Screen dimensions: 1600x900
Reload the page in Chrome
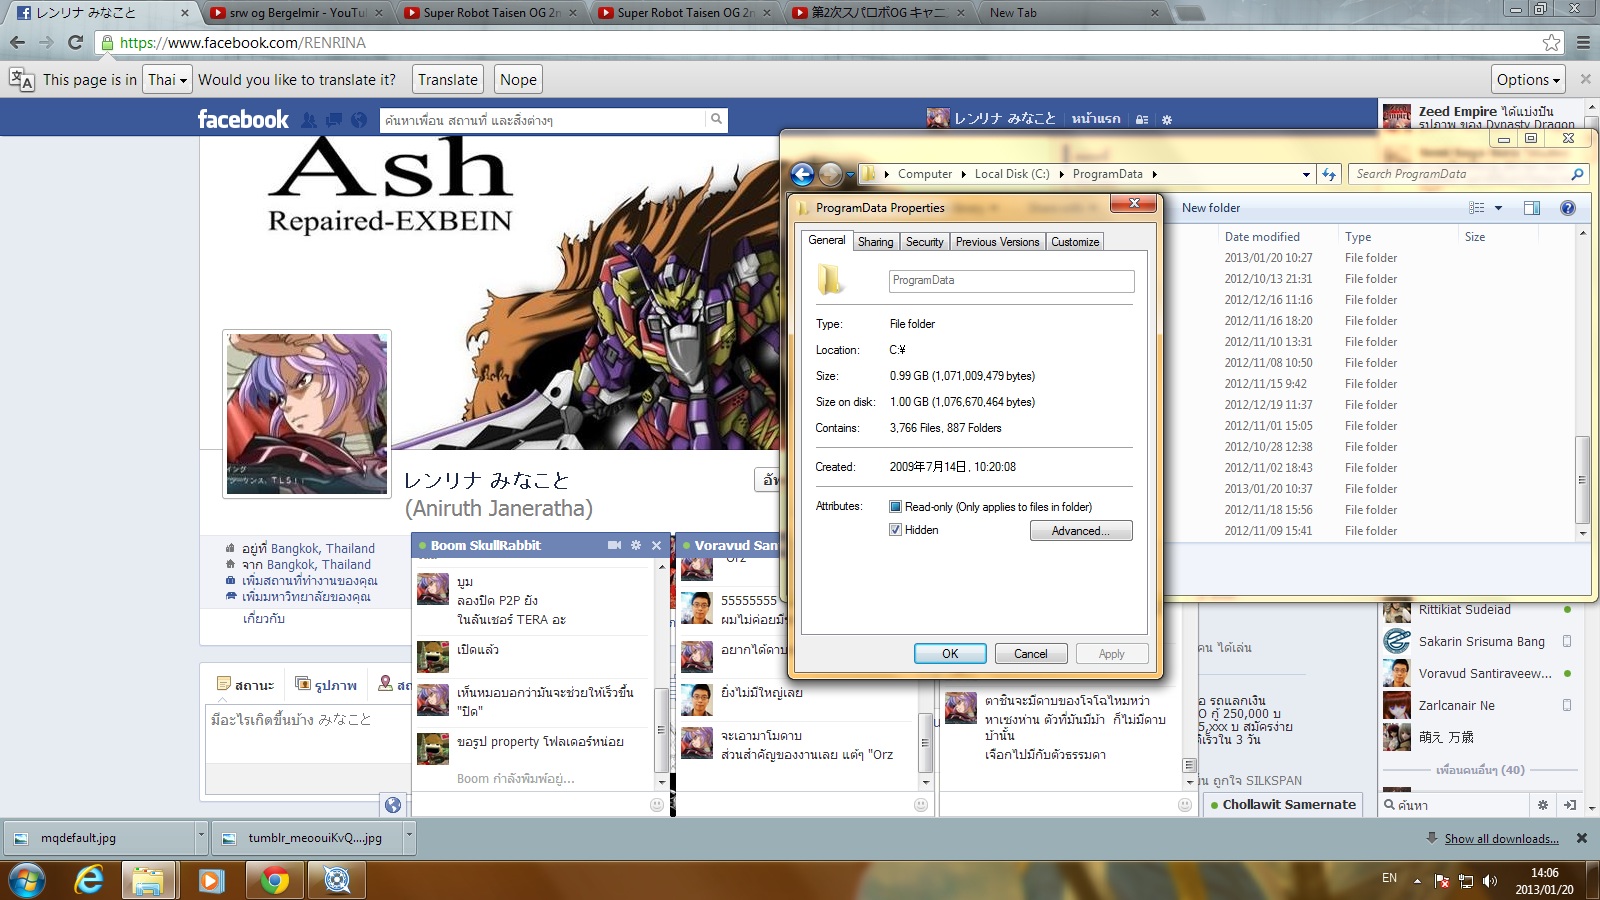coord(75,42)
